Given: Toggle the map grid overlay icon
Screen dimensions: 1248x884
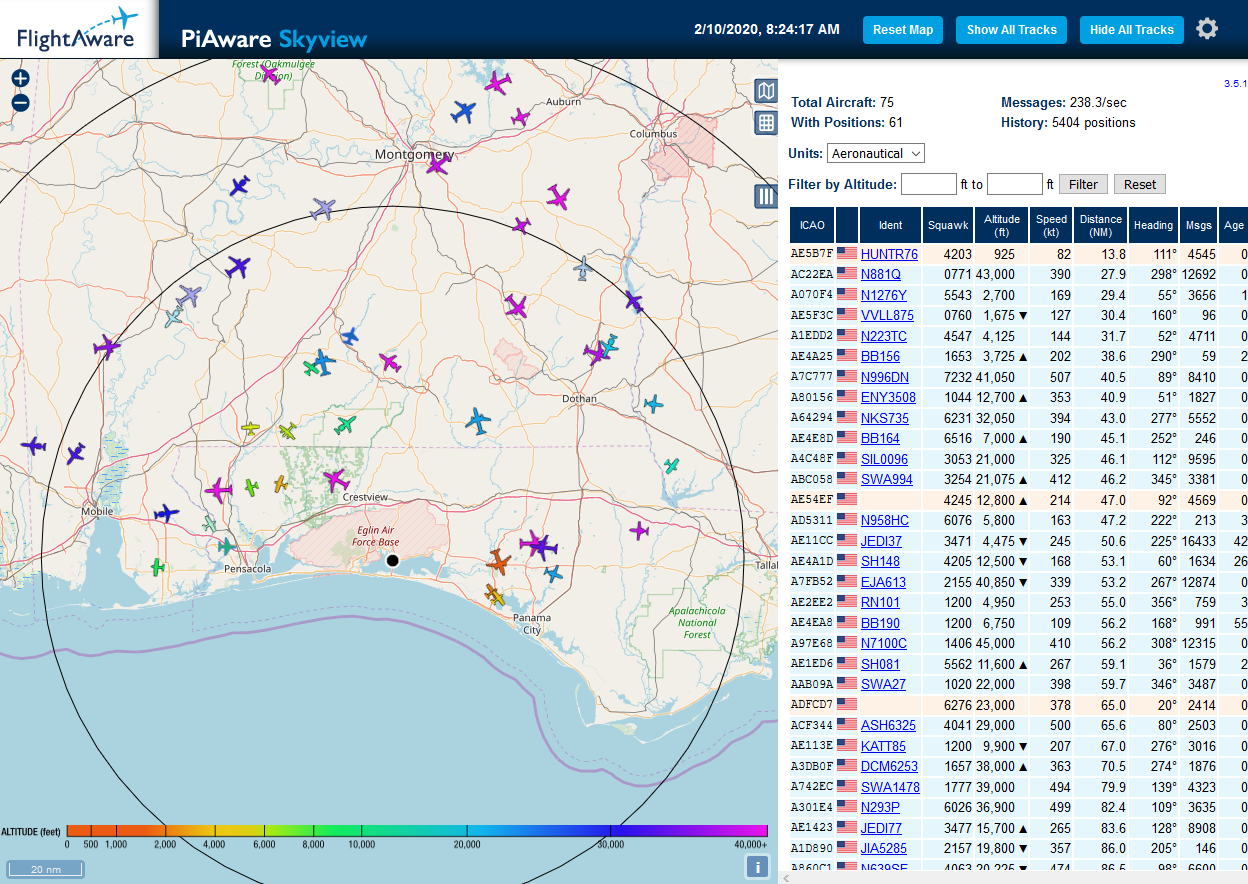Looking at the screenshot, I should pos(766,123).
